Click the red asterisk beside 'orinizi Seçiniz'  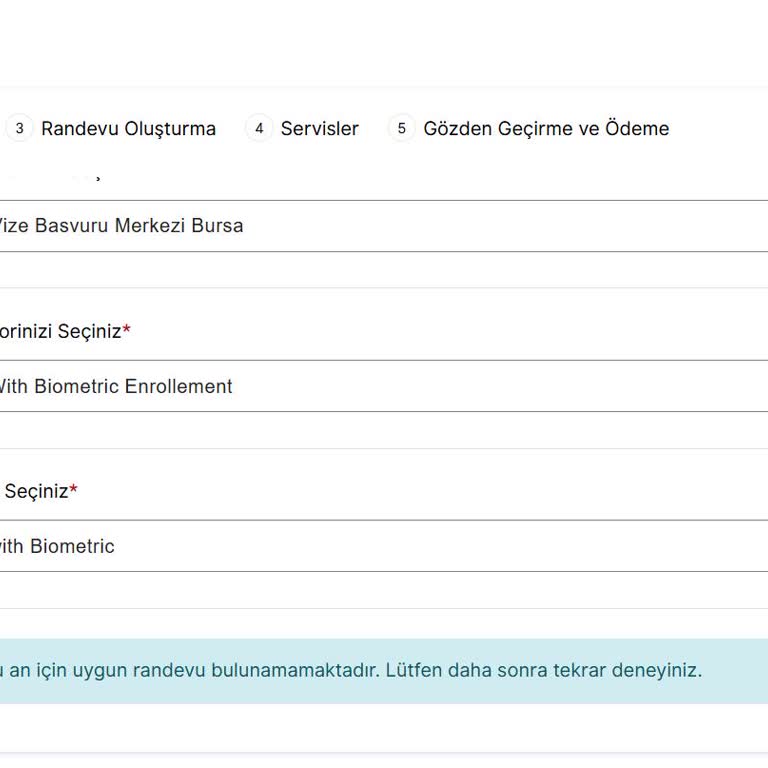coord(127,330)
